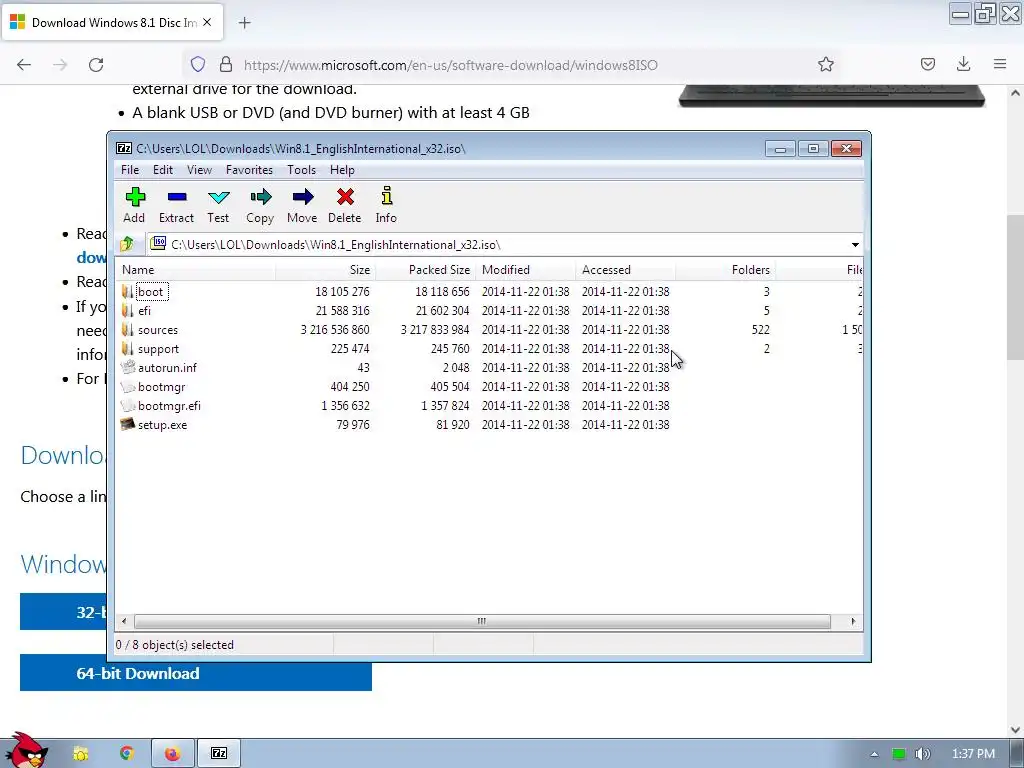Screen dimensions: 1024x768
Task: Select the bootmgr.efi file icon
Action: pos(128,406)
